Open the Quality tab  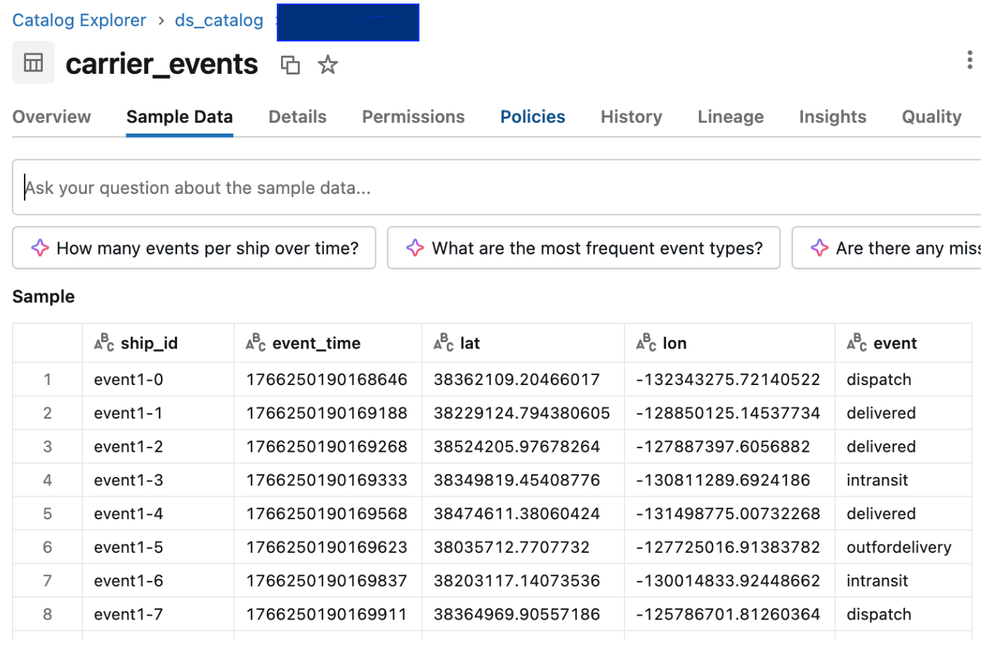pos(931,117)
